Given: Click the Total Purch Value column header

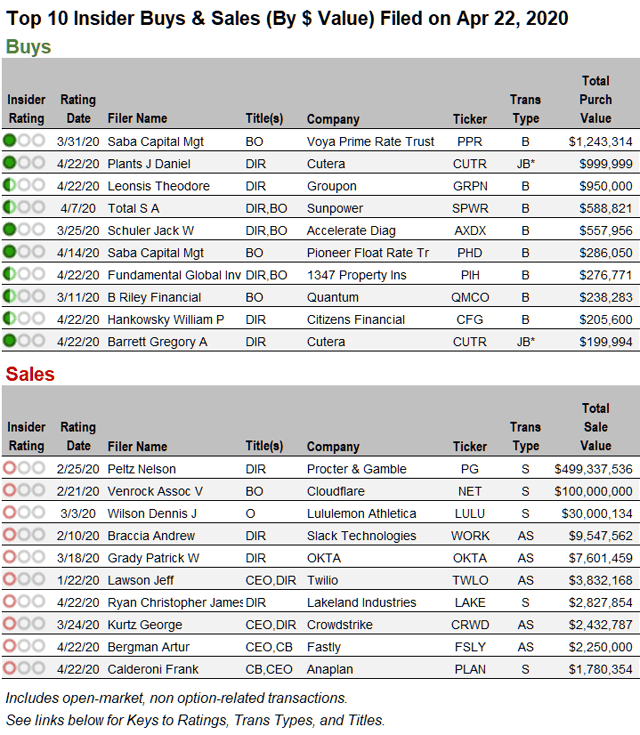Looking at the screenshot, I should [595, 100].
